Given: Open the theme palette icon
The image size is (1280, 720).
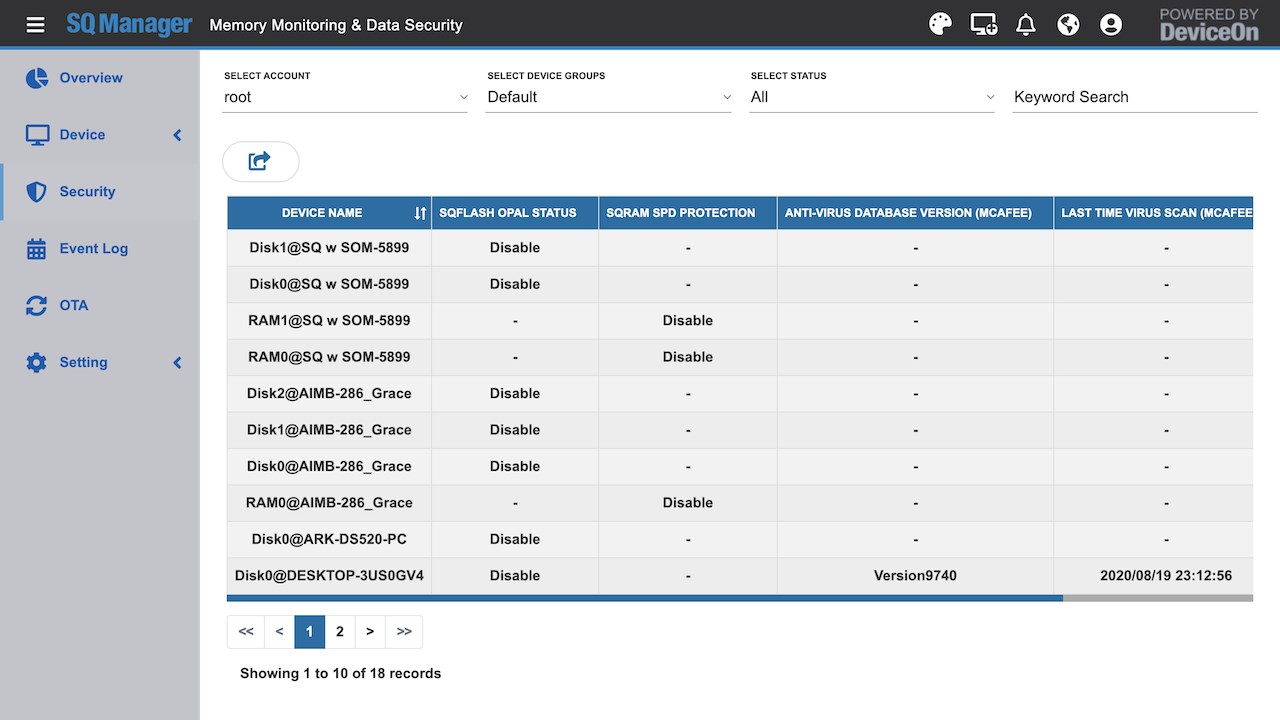Looking at the screenshot, I should pos(940,24).
